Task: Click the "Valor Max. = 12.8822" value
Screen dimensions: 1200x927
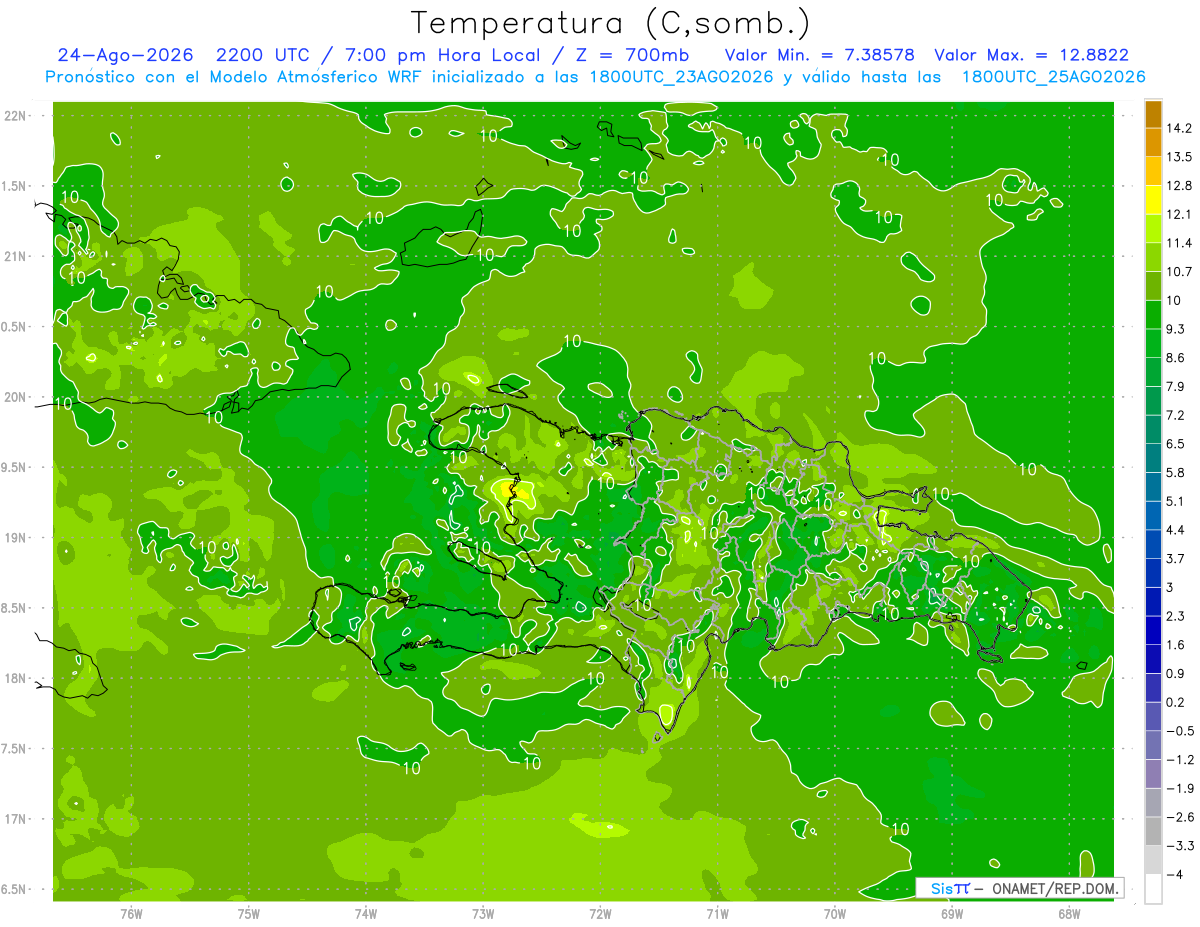Action: coord(1031,56)
